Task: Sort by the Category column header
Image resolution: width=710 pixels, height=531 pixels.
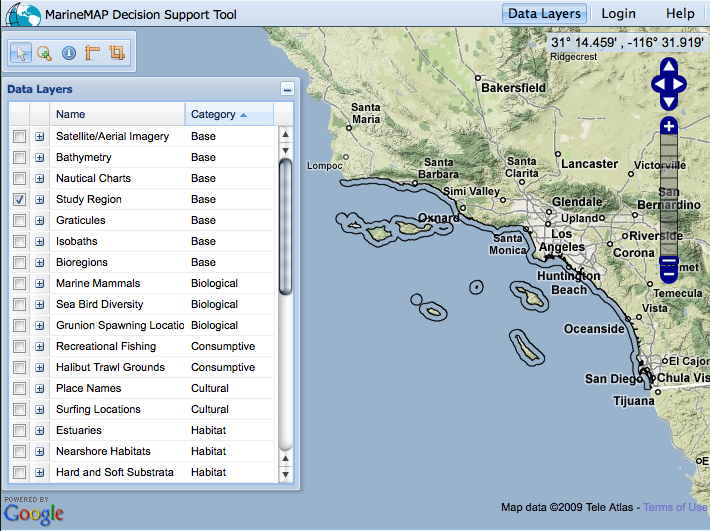Action: pos(229,114)
